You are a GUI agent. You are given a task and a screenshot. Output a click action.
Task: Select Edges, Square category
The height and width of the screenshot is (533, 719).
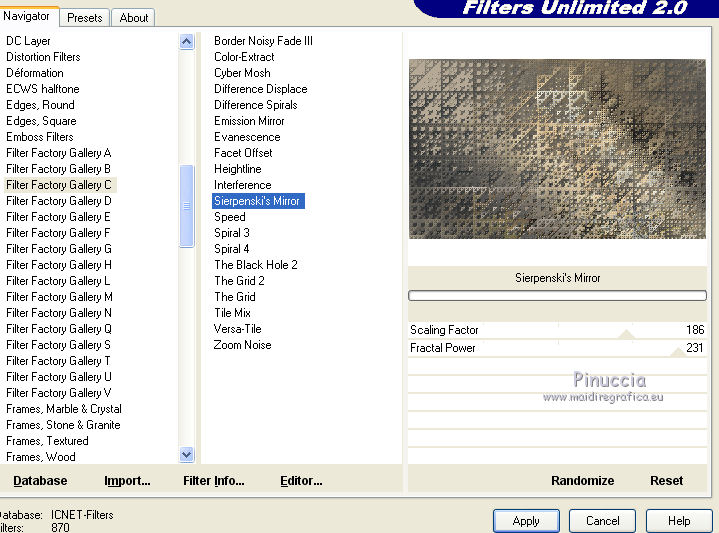41,121
